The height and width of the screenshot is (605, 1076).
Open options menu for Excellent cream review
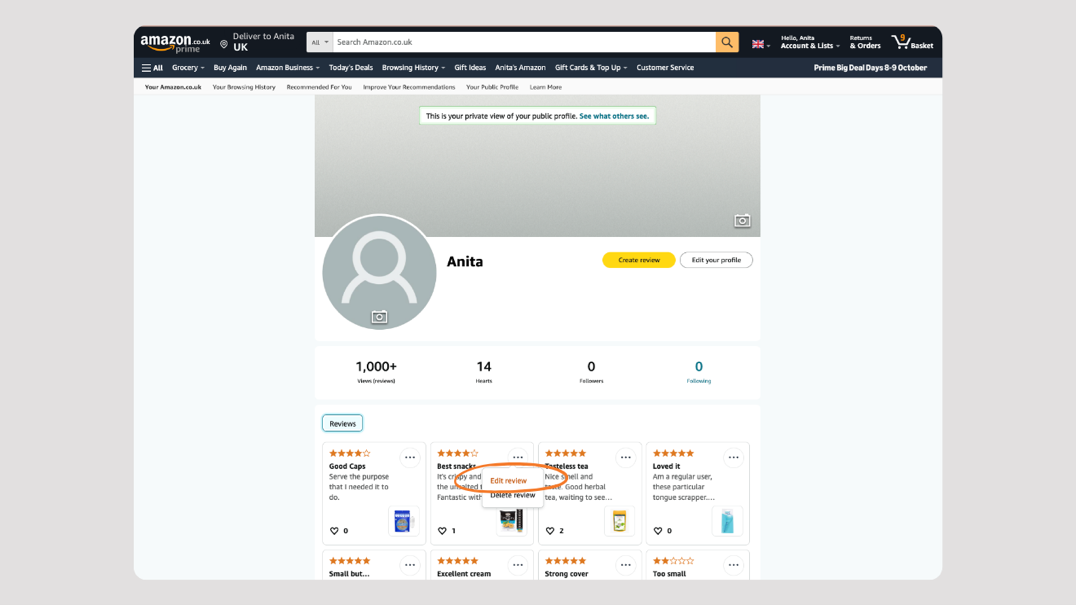[x=518, y=565]
